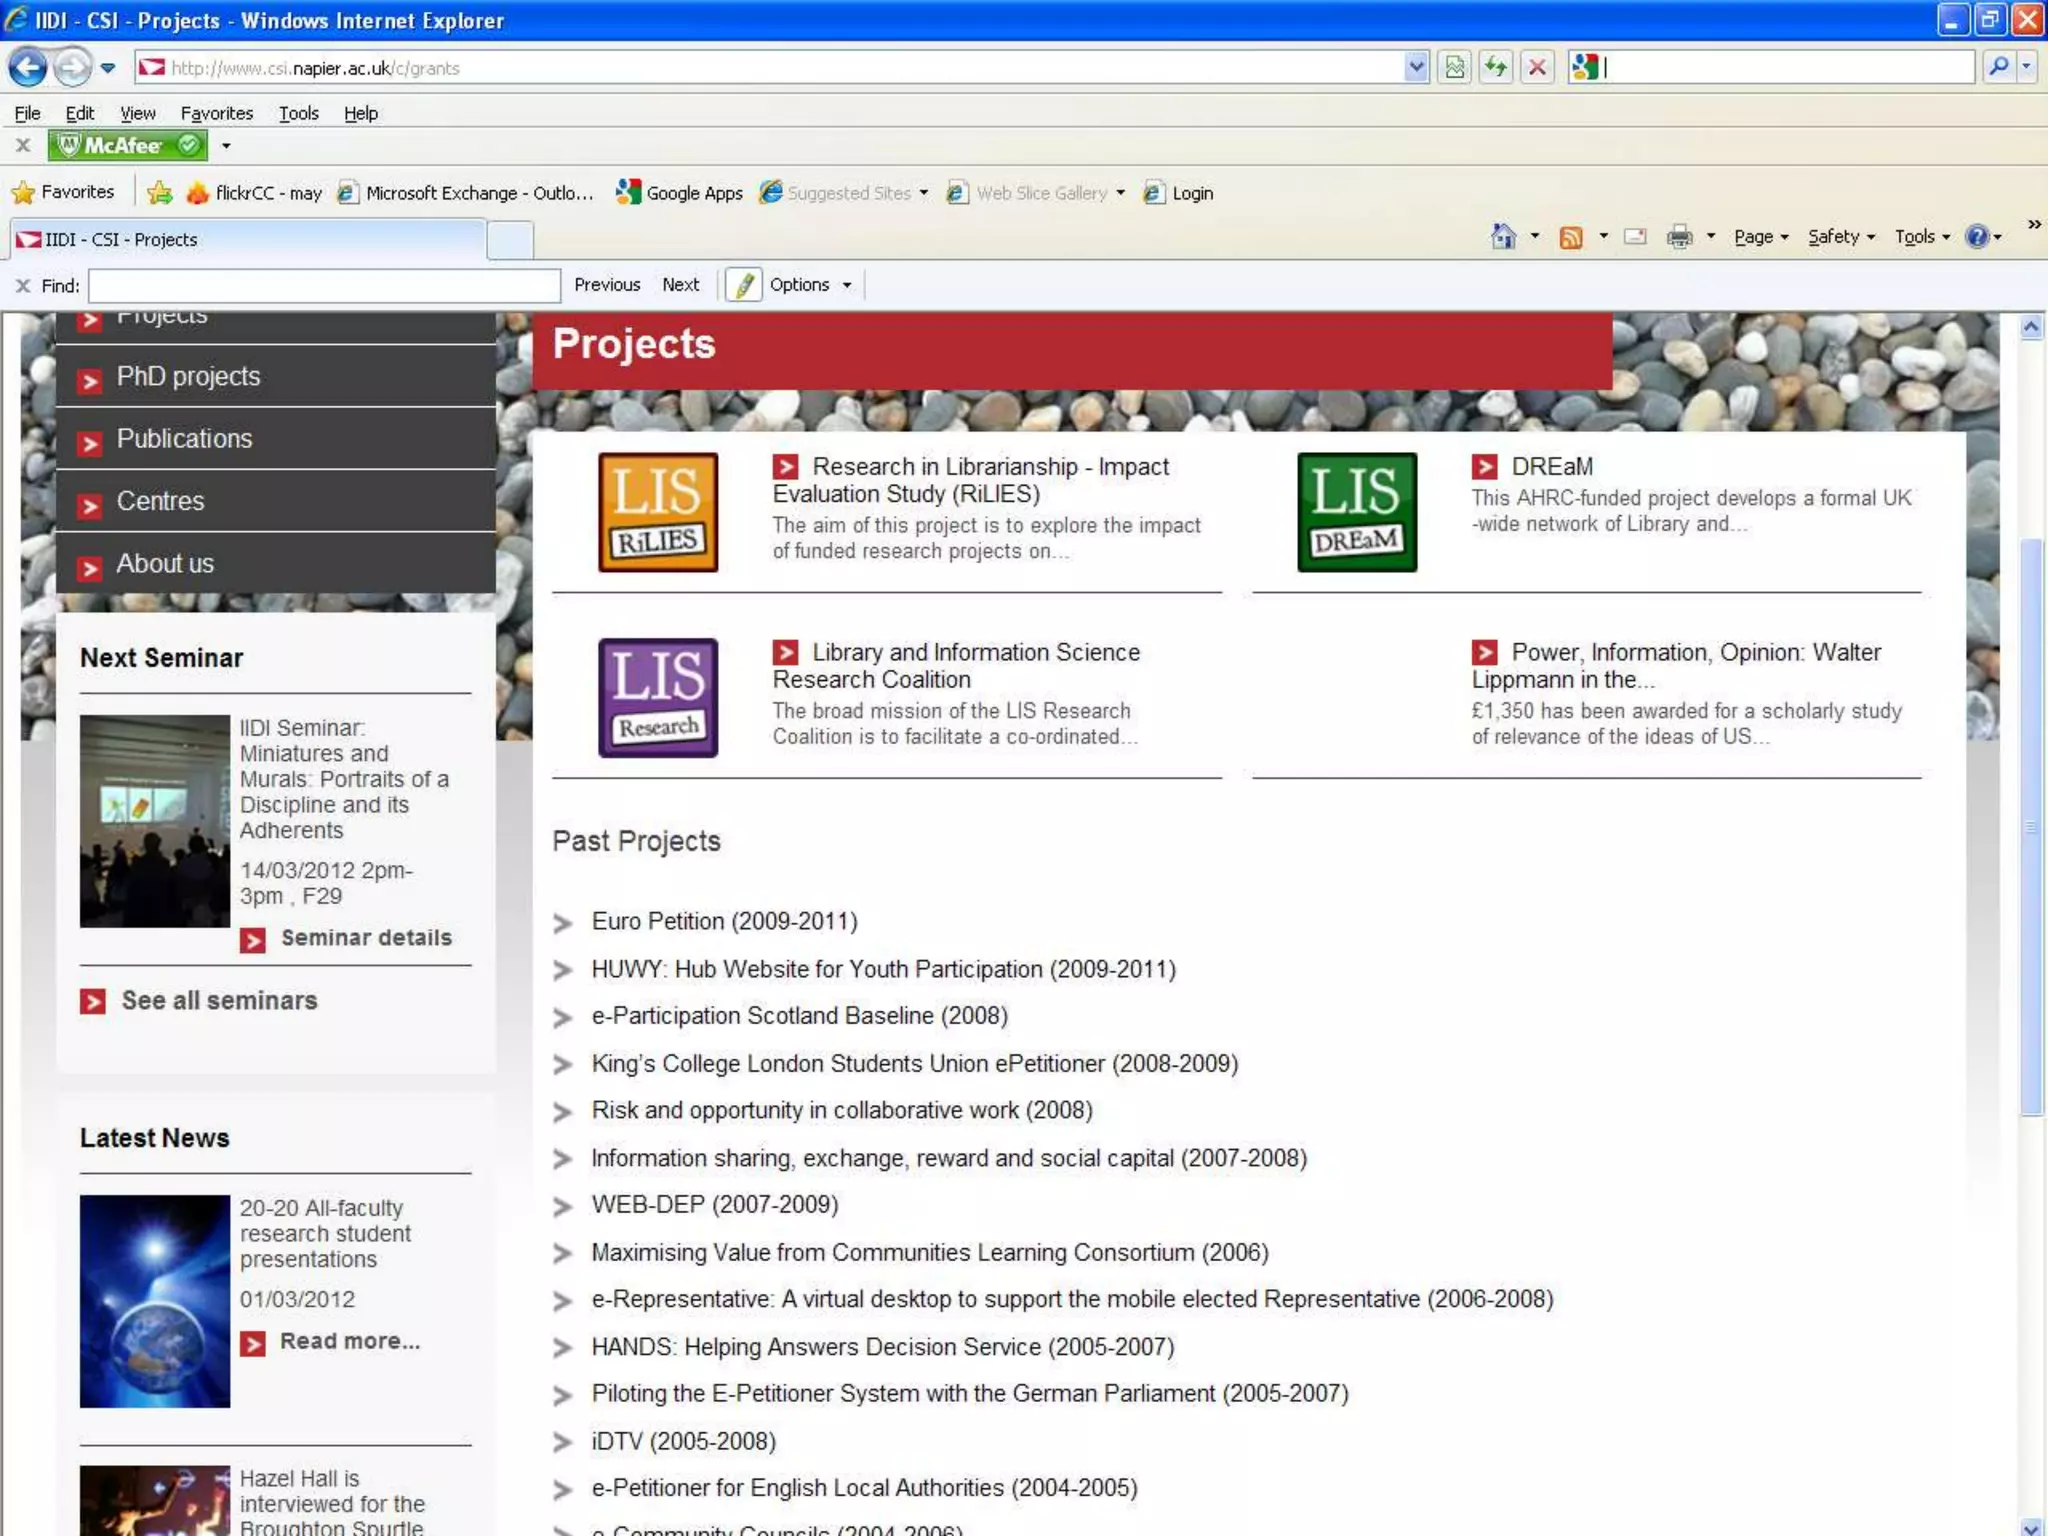
Task: Click the page vertical scrollbar thumb
Action: coord(2030,827)
